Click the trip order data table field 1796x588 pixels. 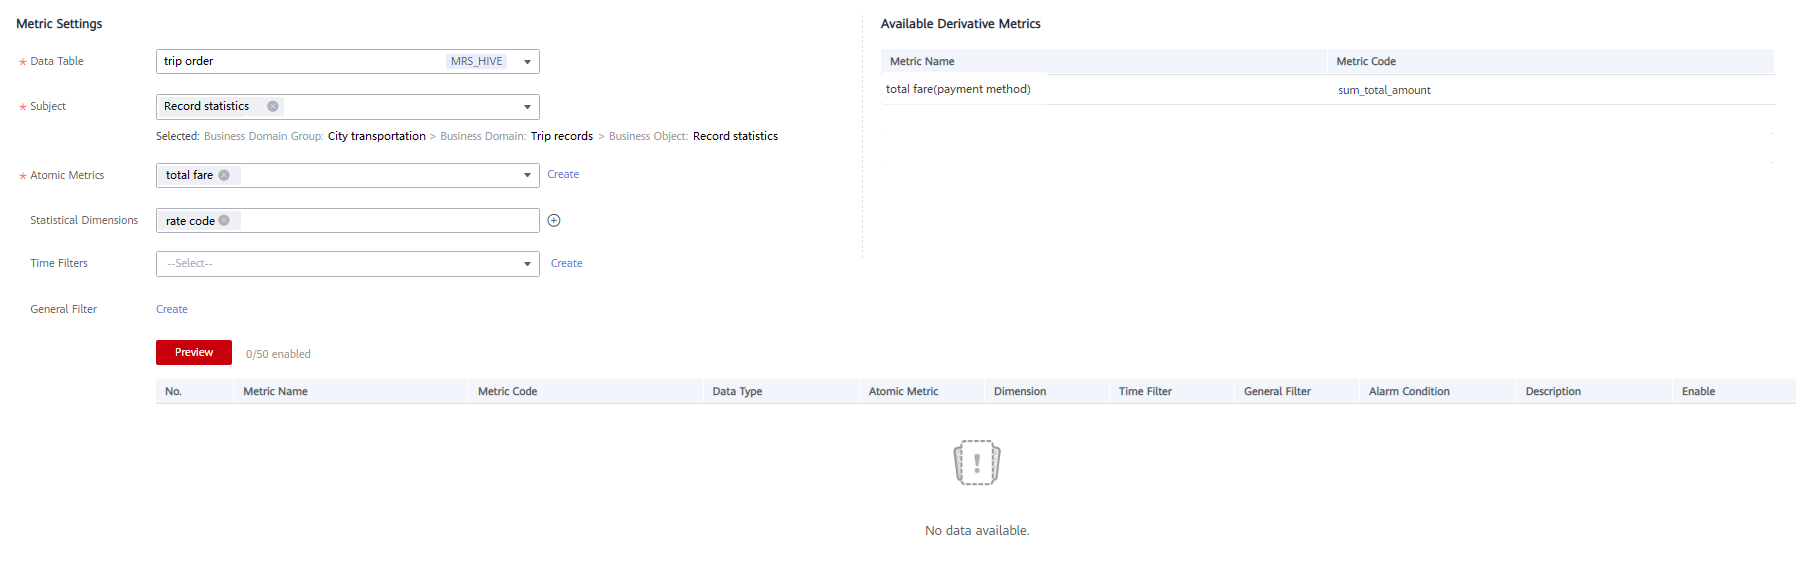pos(347,61)
